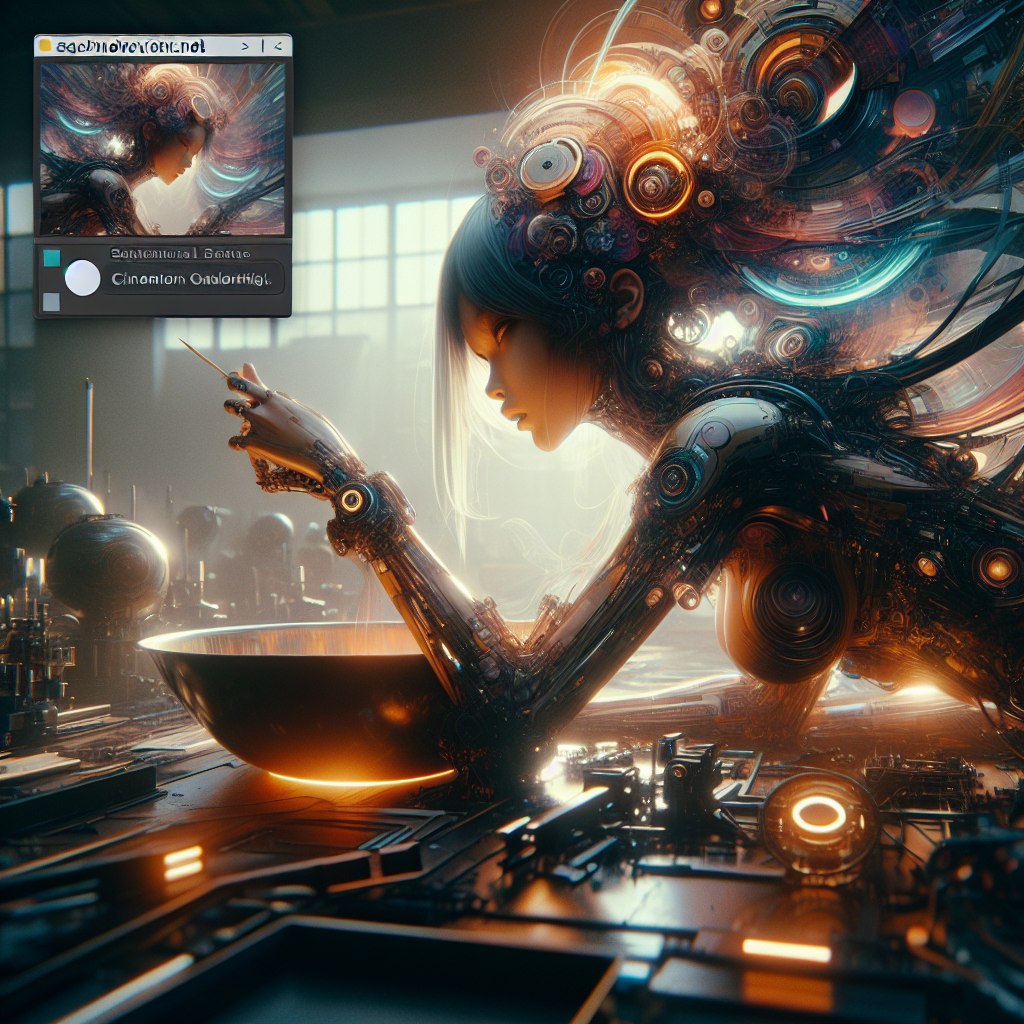Image resolution: width=1024 pixels, height=1024 pixels.
Task: Click the needle tip held by the cyborg
Action: coord(183,343)
